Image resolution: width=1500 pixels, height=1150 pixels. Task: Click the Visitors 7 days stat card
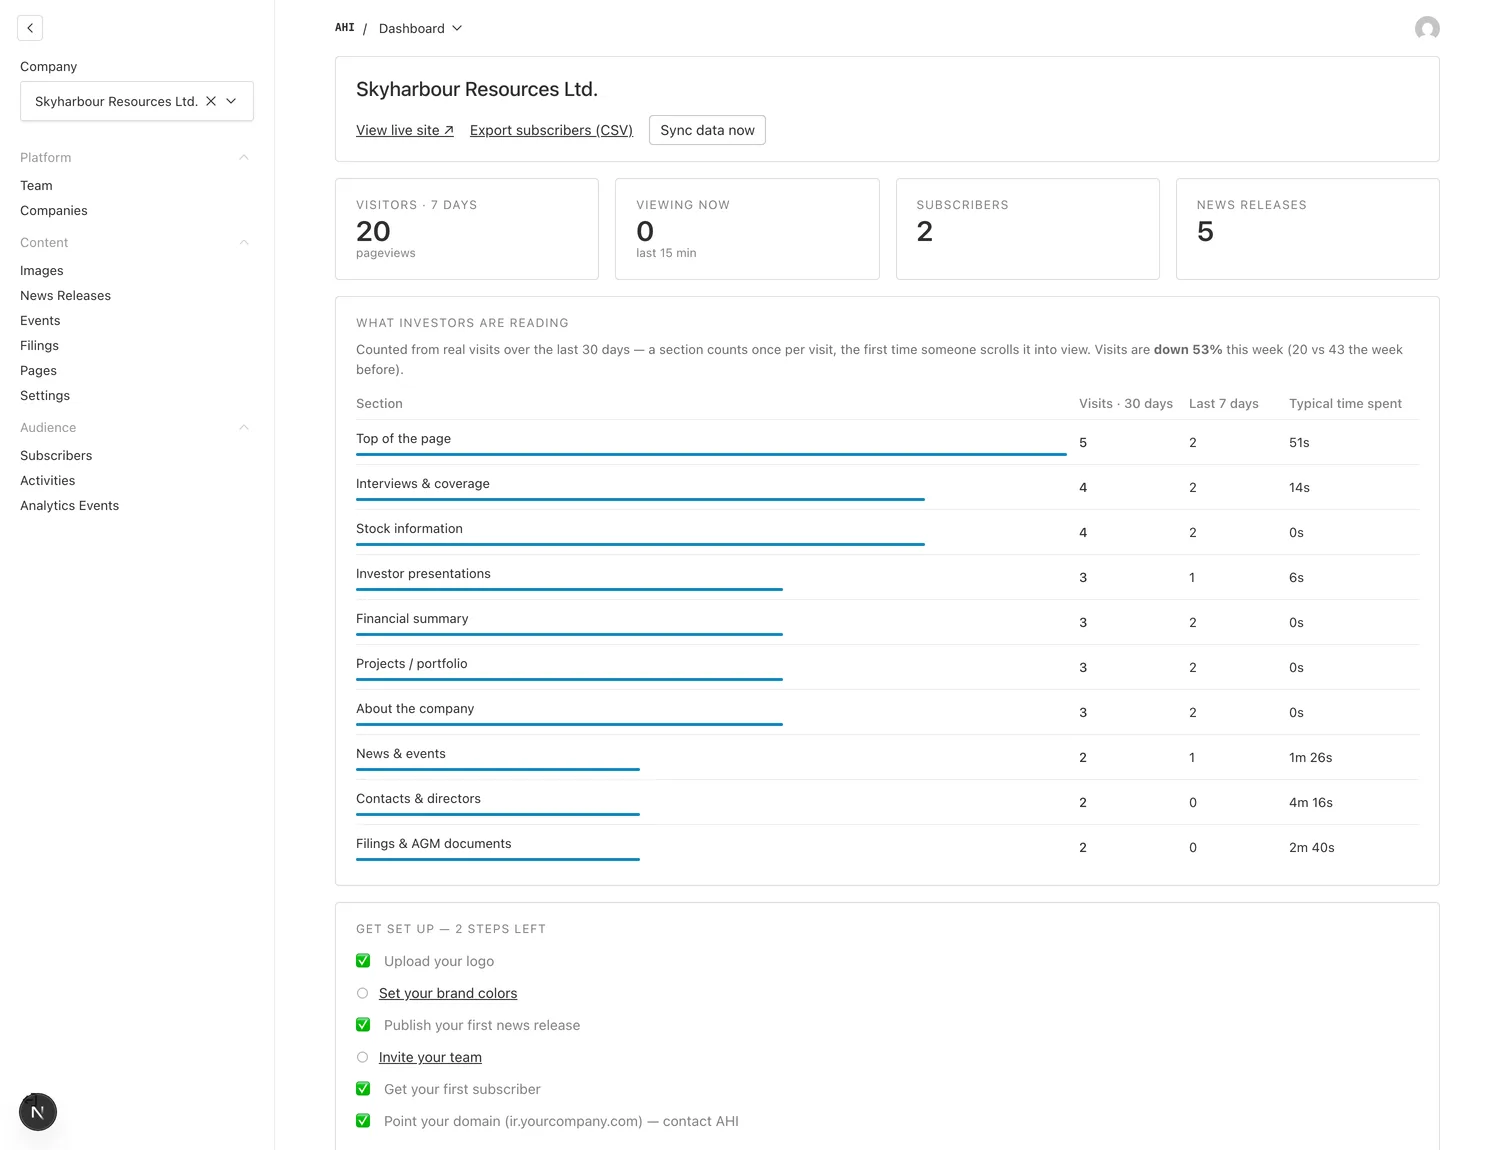(x=467, y=229)
